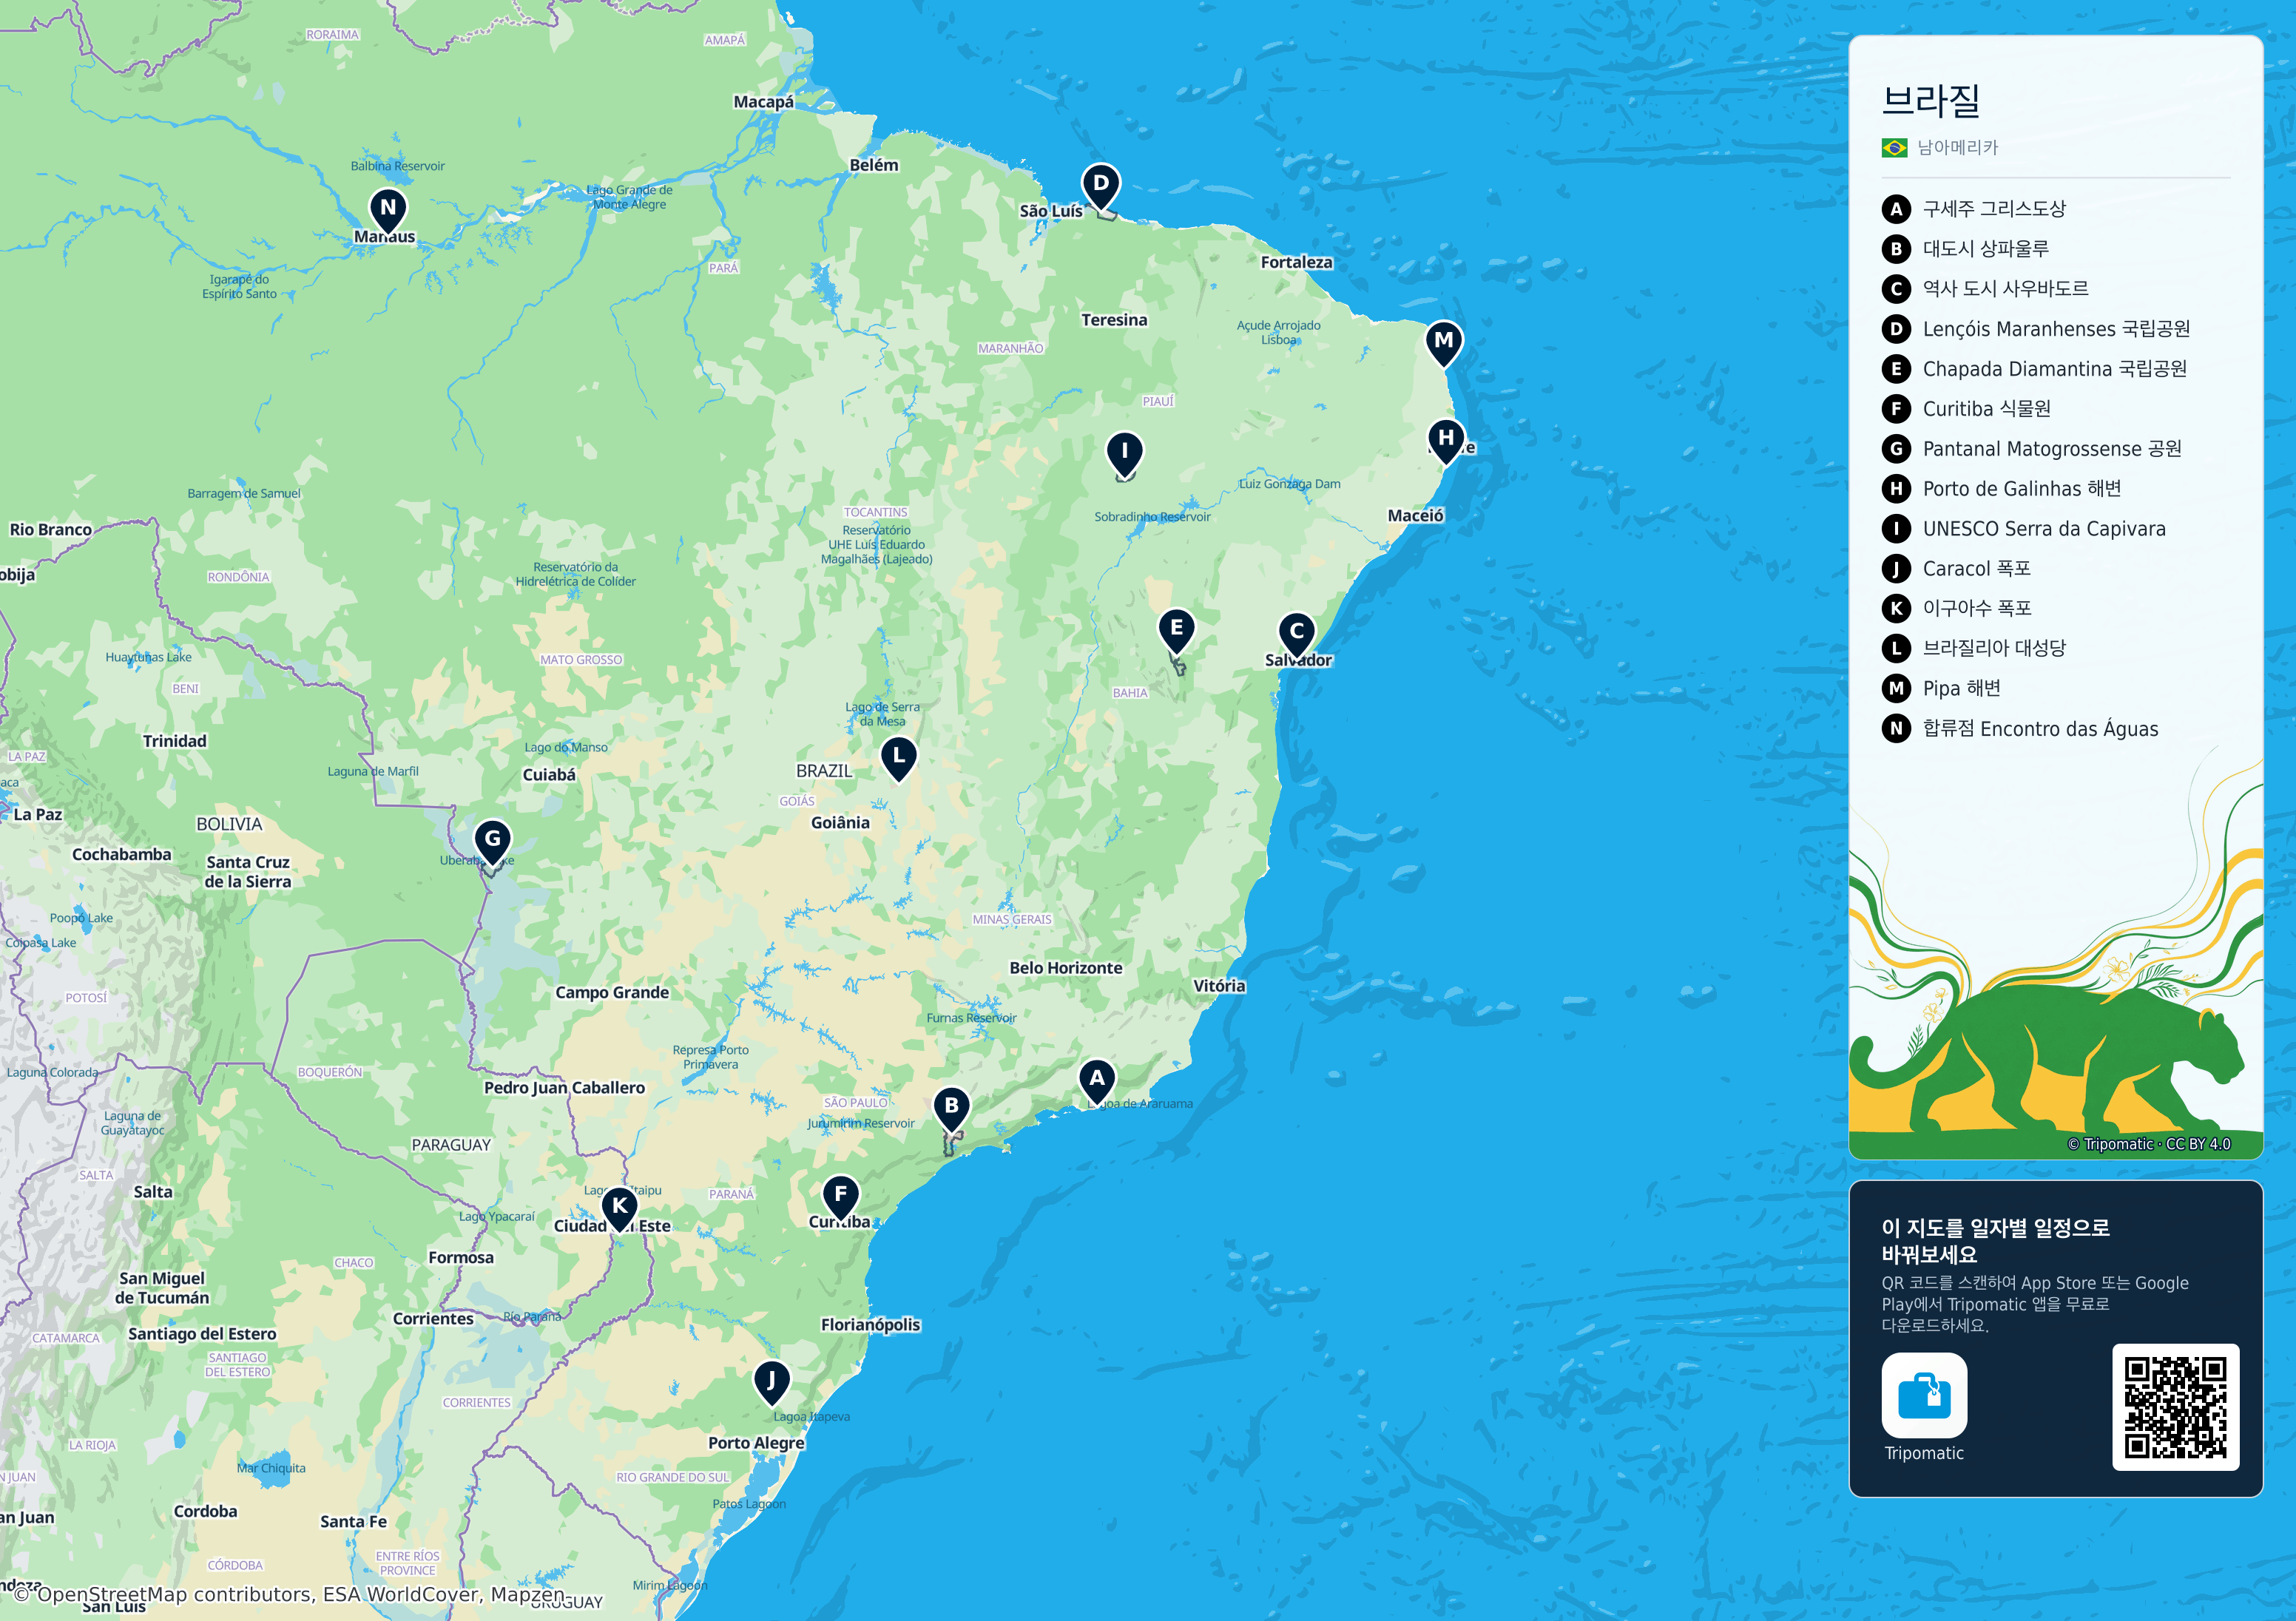The width and height of the screenshot is (2296, 1621).
Task: Select pin B near São Paulo
Action: [x=951, y=1108]
